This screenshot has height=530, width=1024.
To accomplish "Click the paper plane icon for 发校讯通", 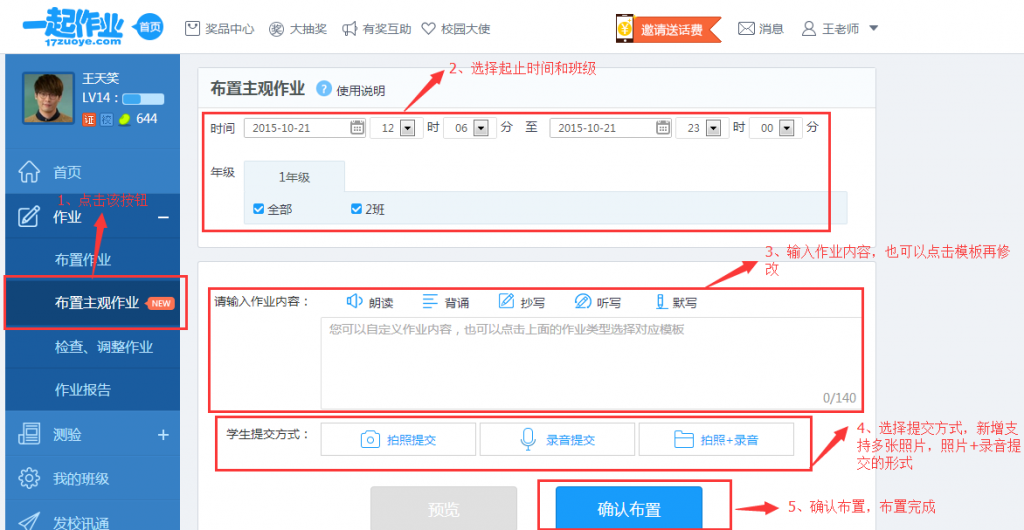I will (x=29, y=520).
